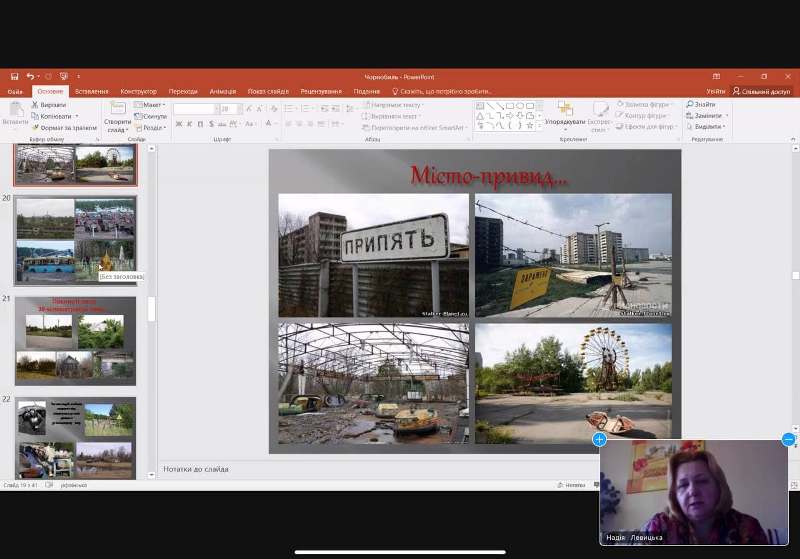Click the Створити слайд icon
Screen dimensions: 800x559
coord(117,110)
